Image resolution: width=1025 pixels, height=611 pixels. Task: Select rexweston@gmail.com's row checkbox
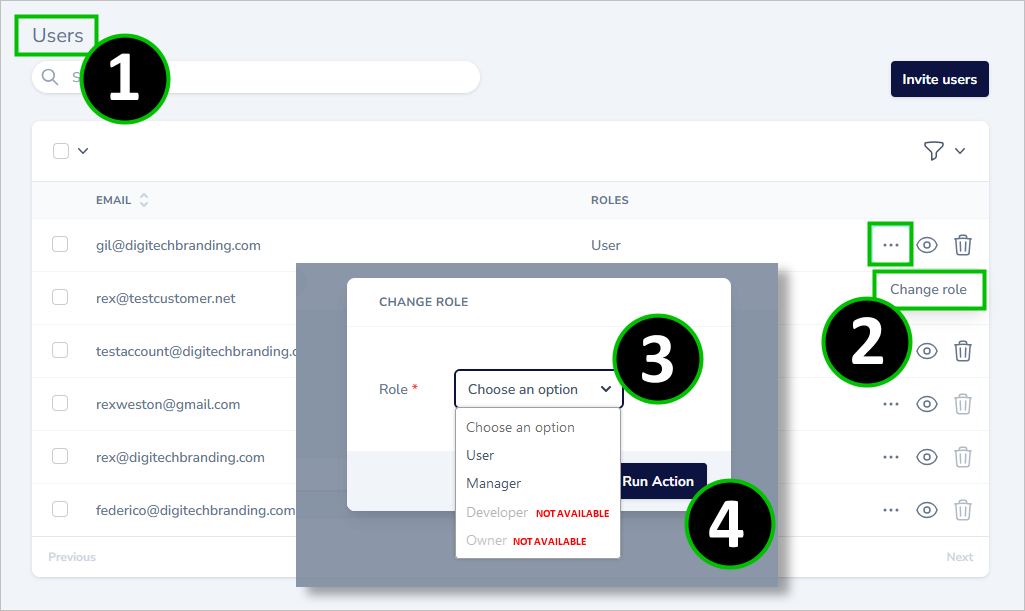[59, 404]
